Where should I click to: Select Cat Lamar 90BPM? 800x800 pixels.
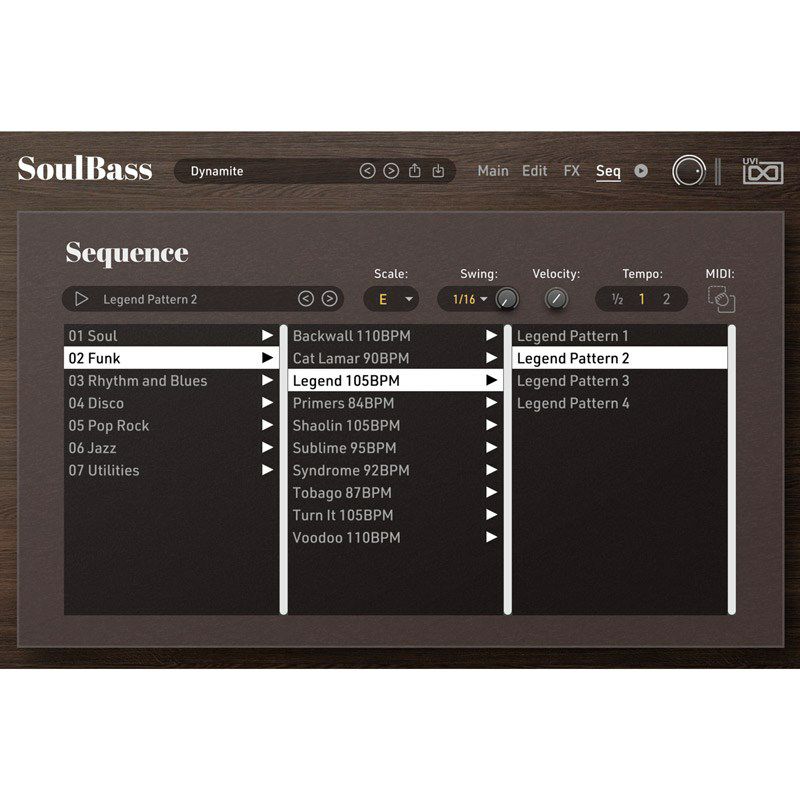(395, 358)
